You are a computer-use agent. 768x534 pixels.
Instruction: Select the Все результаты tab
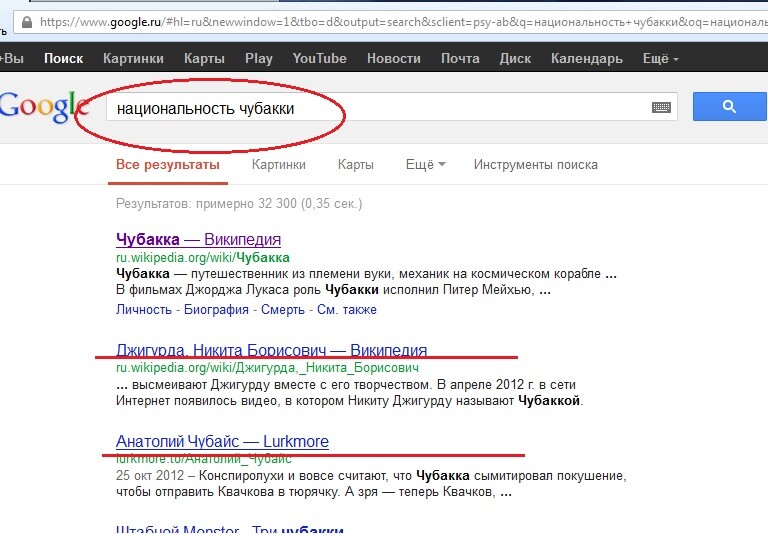pos(167,165)
